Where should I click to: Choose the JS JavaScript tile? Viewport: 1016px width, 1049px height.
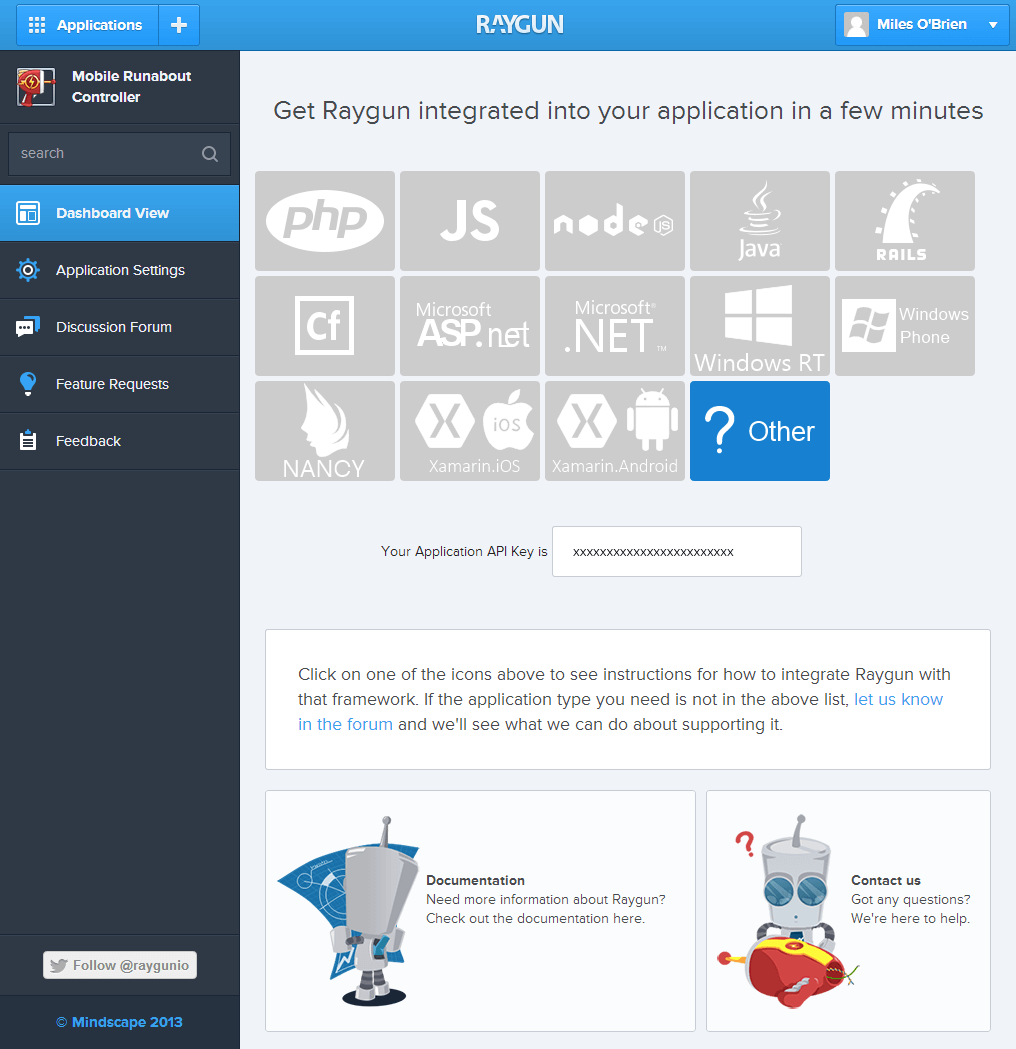point(470,221)
